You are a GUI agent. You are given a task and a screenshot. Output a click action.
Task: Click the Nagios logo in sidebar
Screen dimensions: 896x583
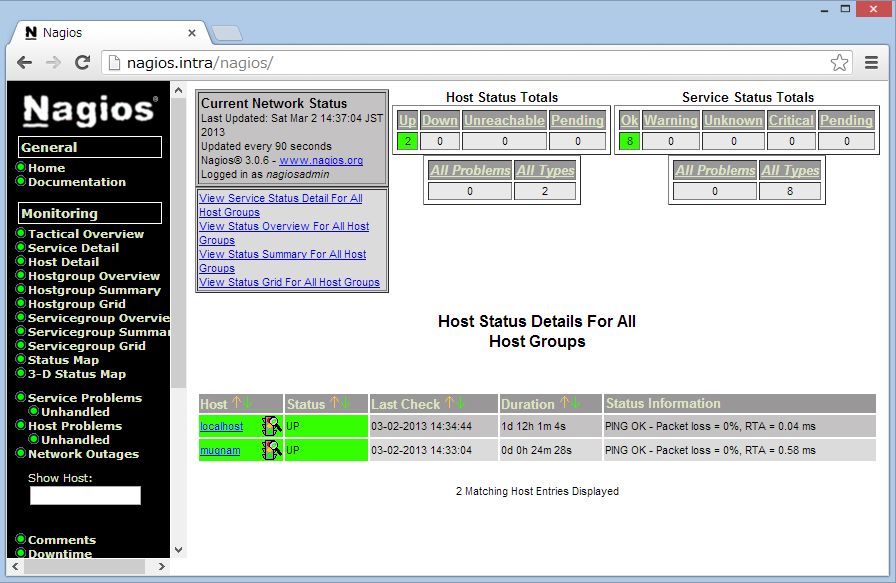click(x=90, y=110)
